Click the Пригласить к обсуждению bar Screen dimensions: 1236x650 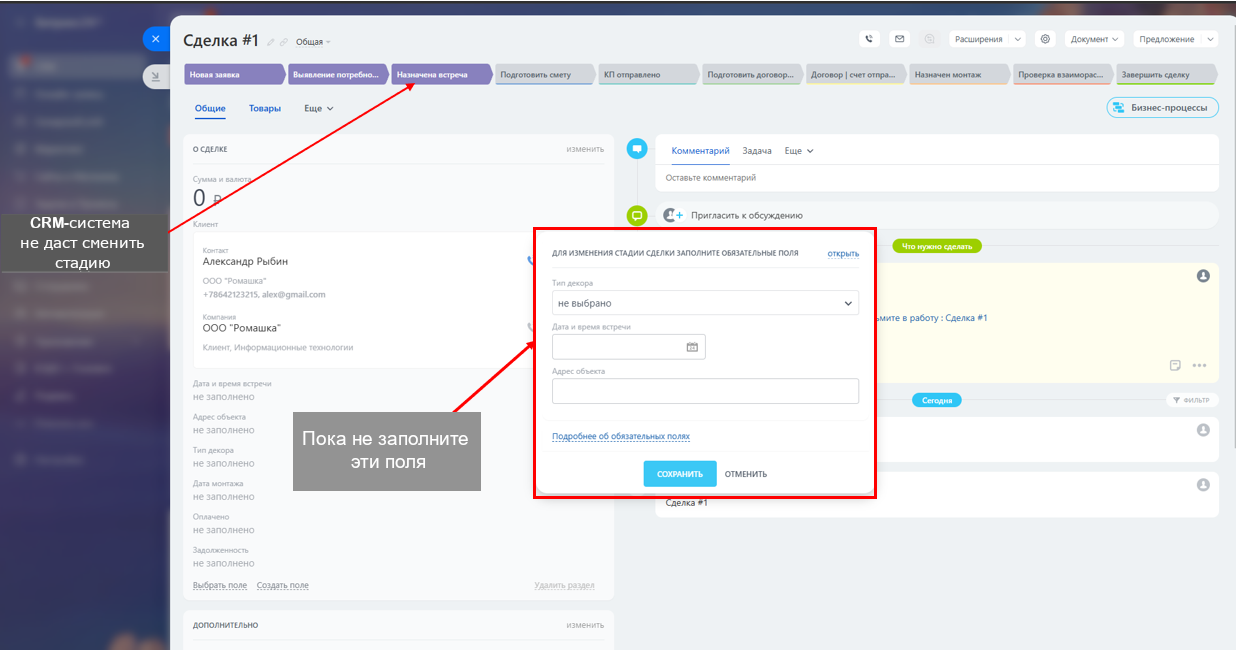pos(937,215)
